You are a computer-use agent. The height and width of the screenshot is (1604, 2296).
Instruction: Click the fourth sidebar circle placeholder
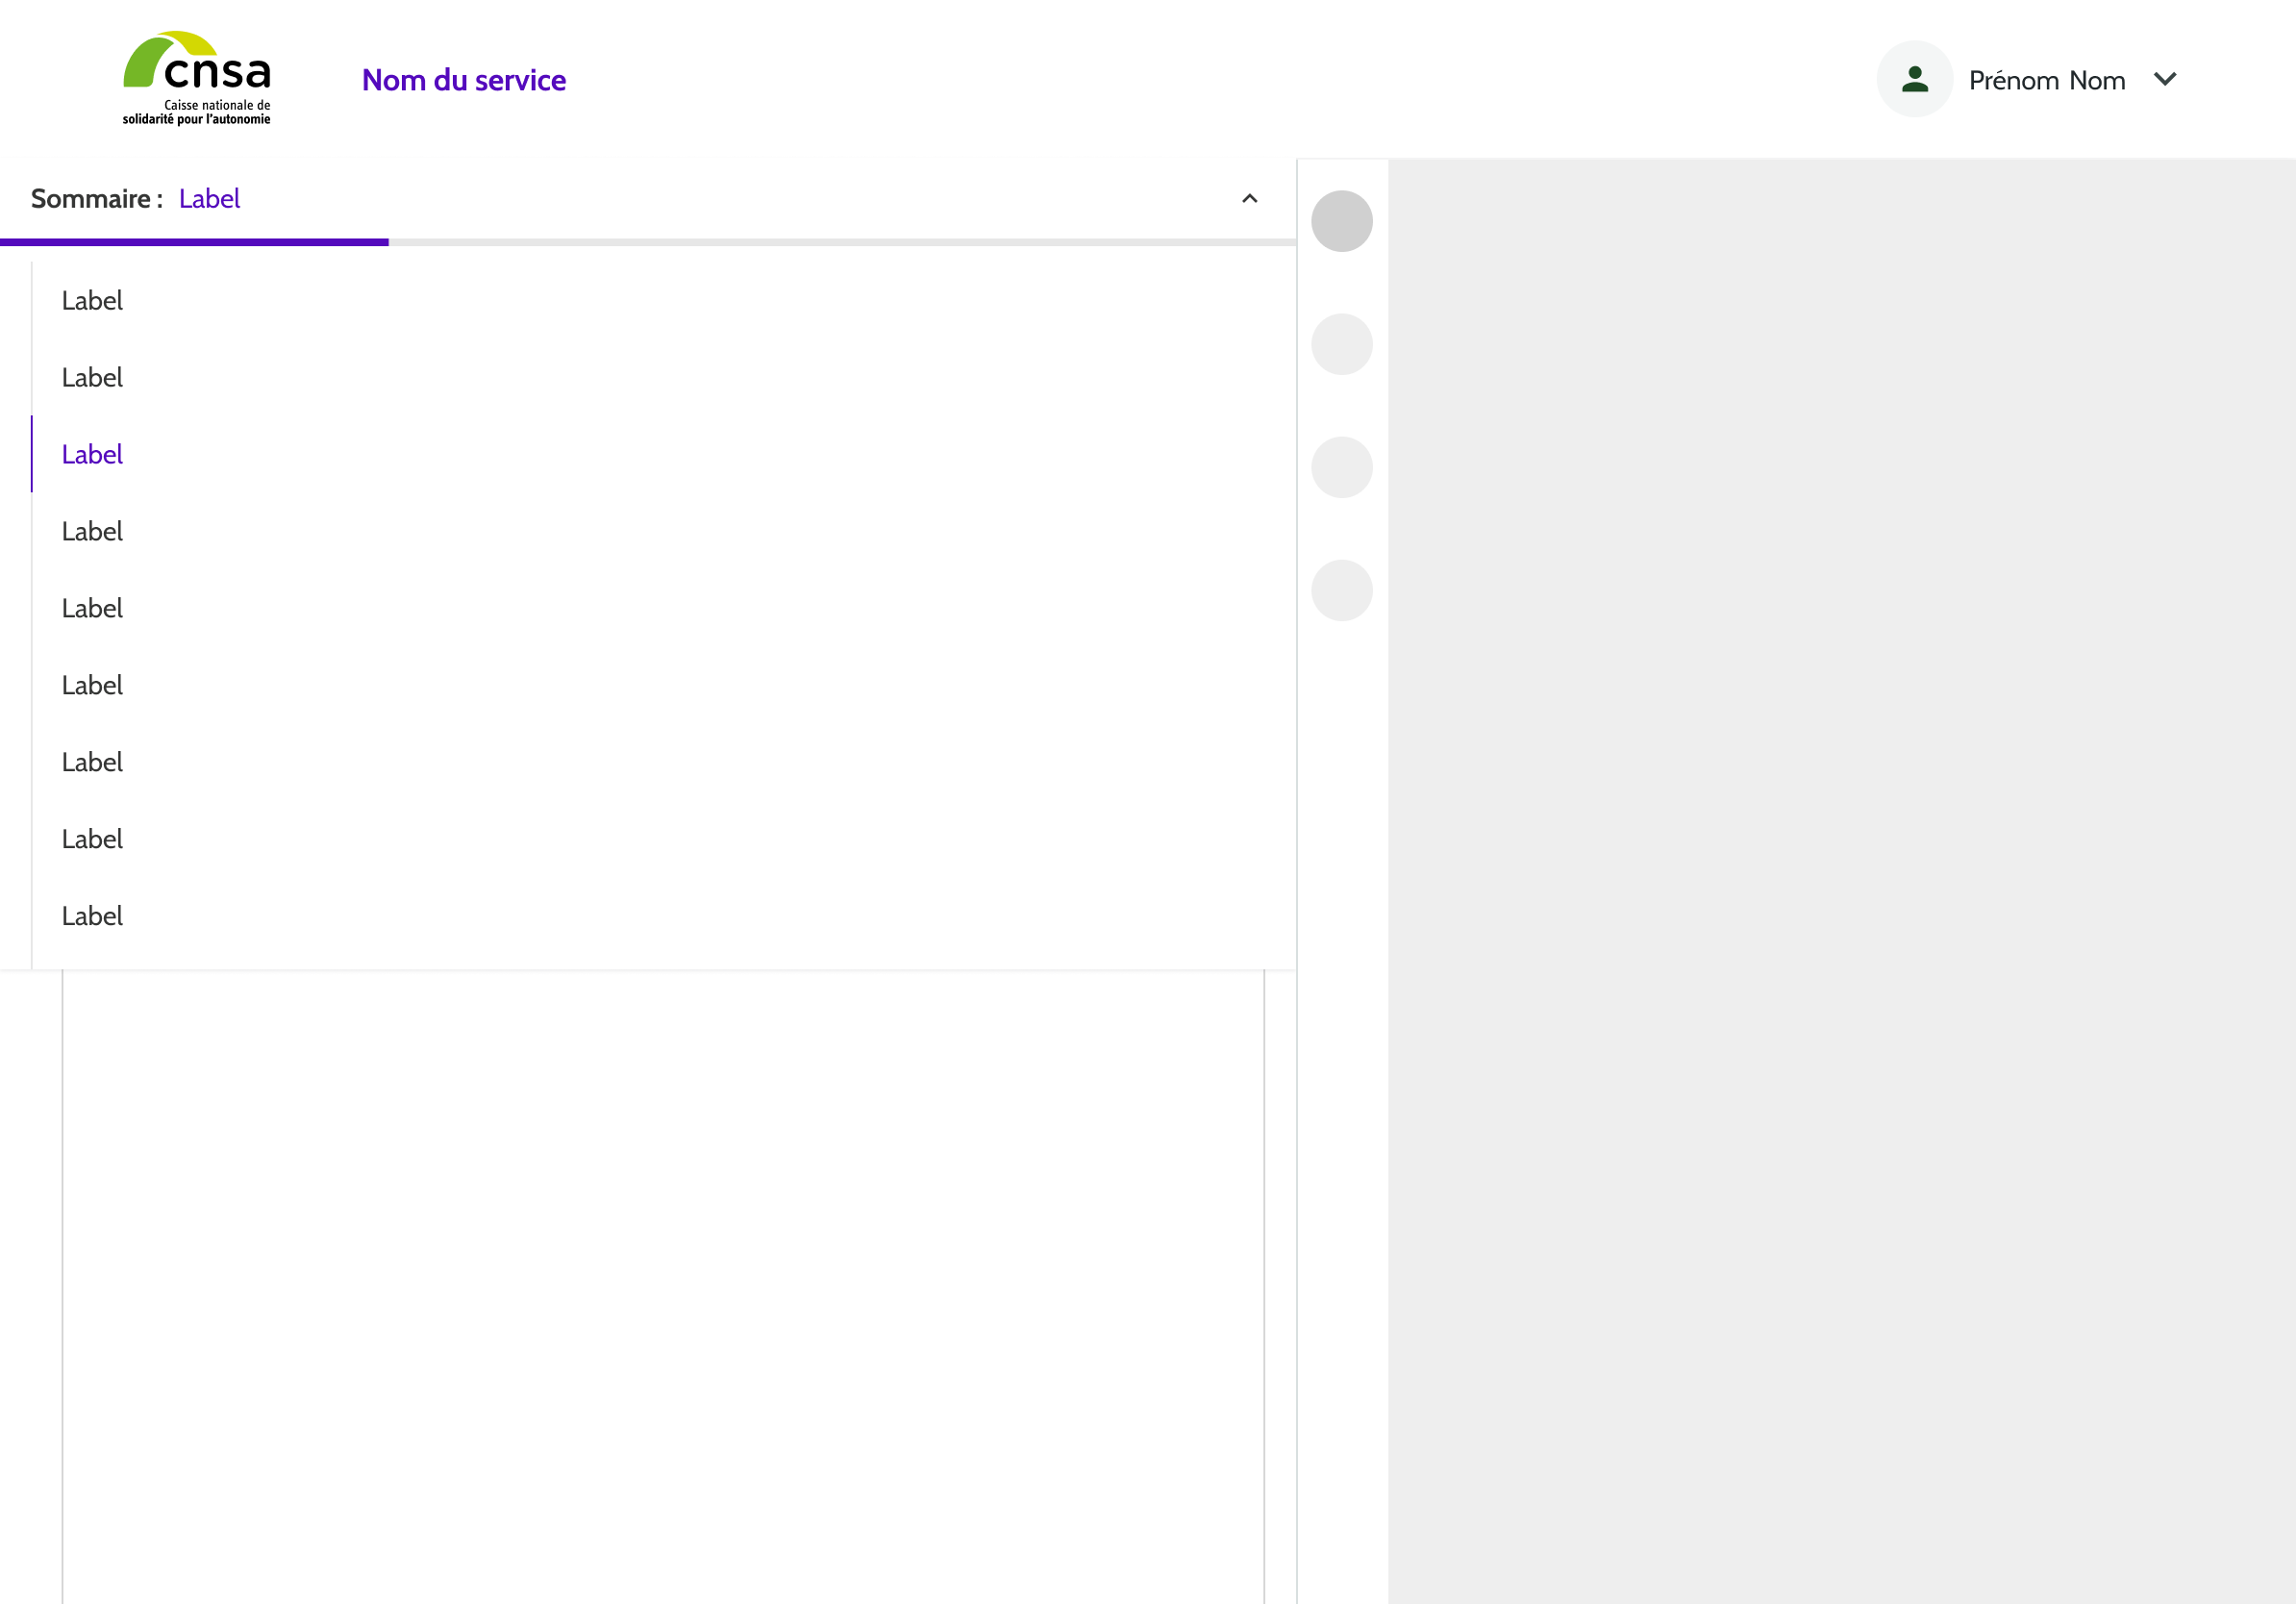pos(1341,590)
